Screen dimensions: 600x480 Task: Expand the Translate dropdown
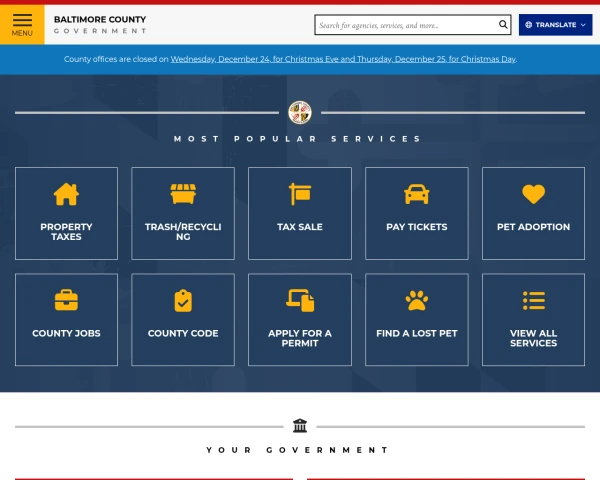[555, 25]
